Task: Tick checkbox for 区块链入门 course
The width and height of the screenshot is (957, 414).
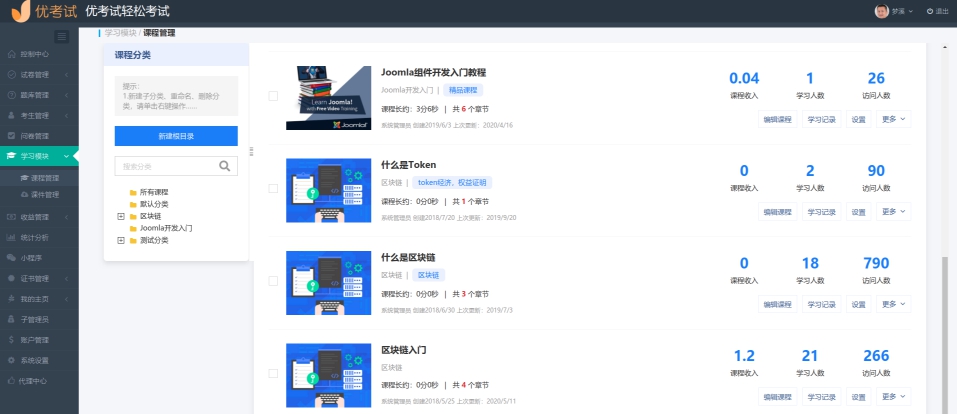Action: pos(273,373)
